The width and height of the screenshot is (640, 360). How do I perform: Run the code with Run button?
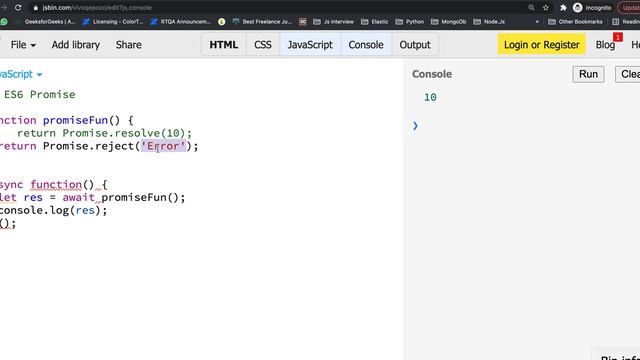point(588,74)
